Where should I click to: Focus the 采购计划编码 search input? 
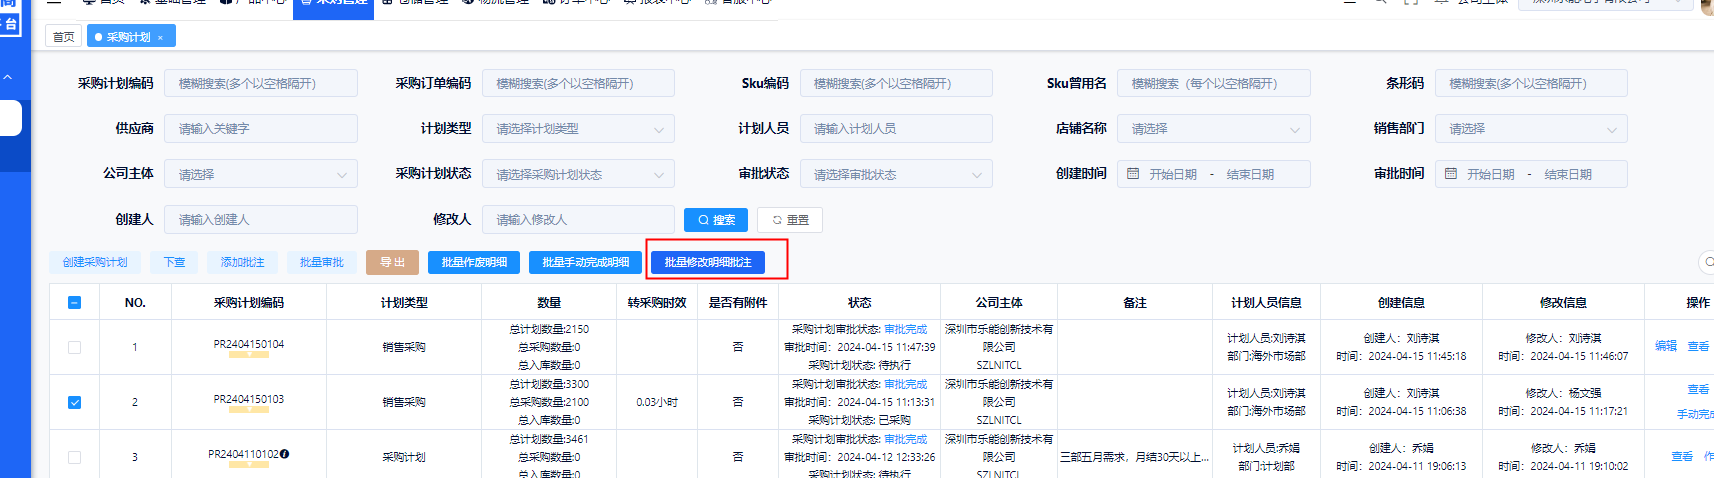261,84
